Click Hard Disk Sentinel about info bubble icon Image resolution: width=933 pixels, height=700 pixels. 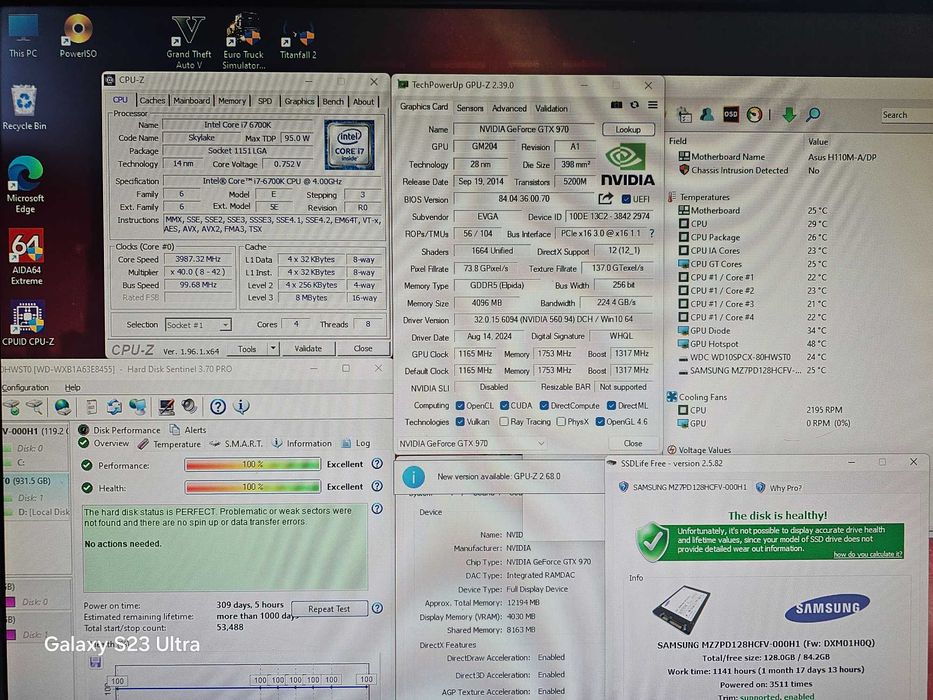pyautogui.click(x=241, y=407)
